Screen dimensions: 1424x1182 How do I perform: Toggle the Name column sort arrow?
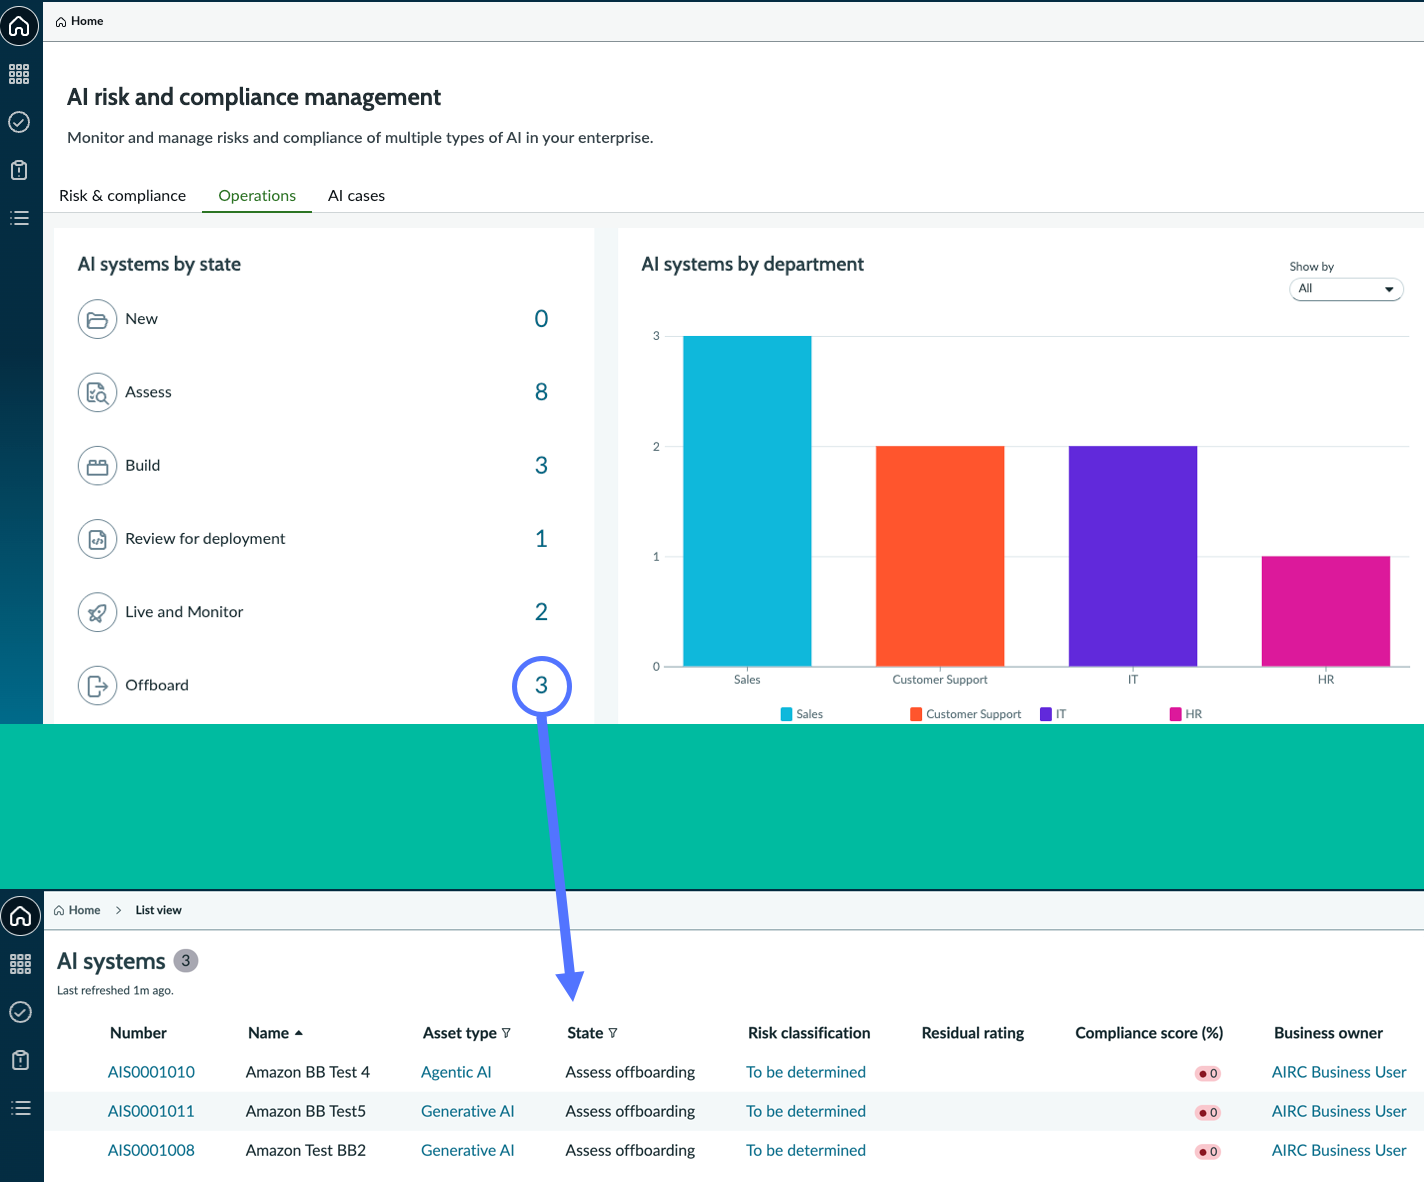coord(298,1033)
